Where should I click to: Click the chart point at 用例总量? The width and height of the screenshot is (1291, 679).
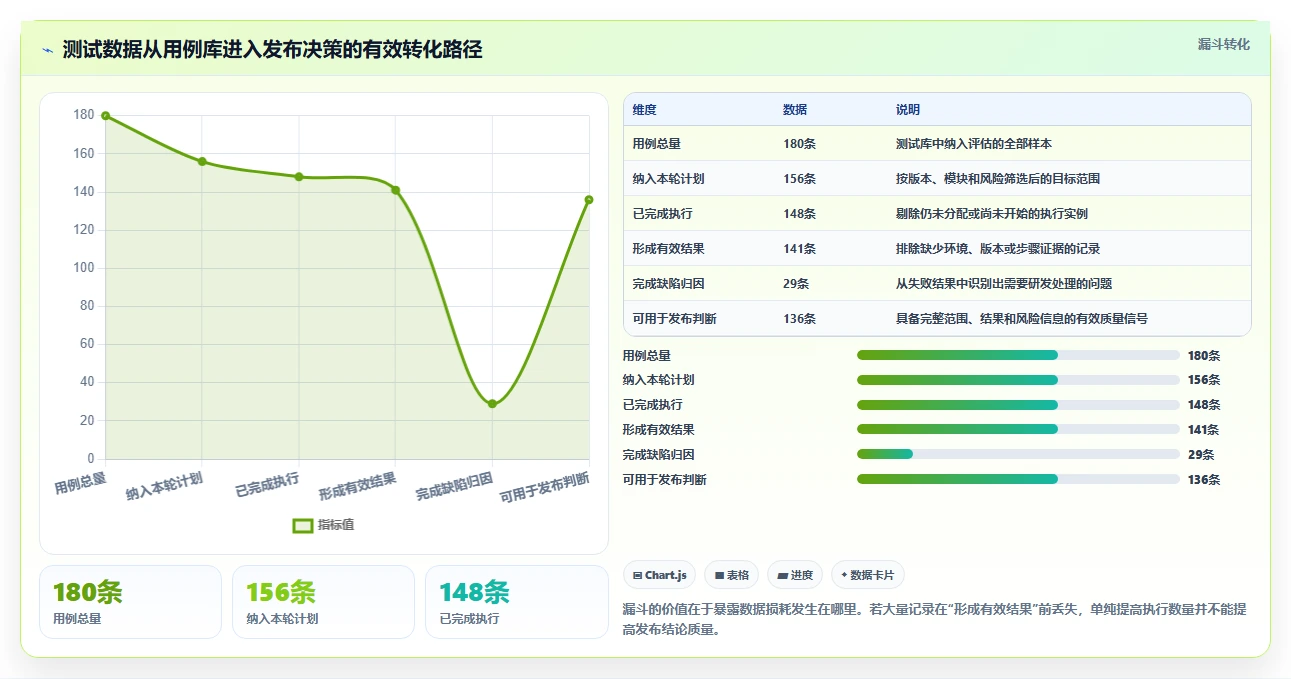click(x=105, y=116)
